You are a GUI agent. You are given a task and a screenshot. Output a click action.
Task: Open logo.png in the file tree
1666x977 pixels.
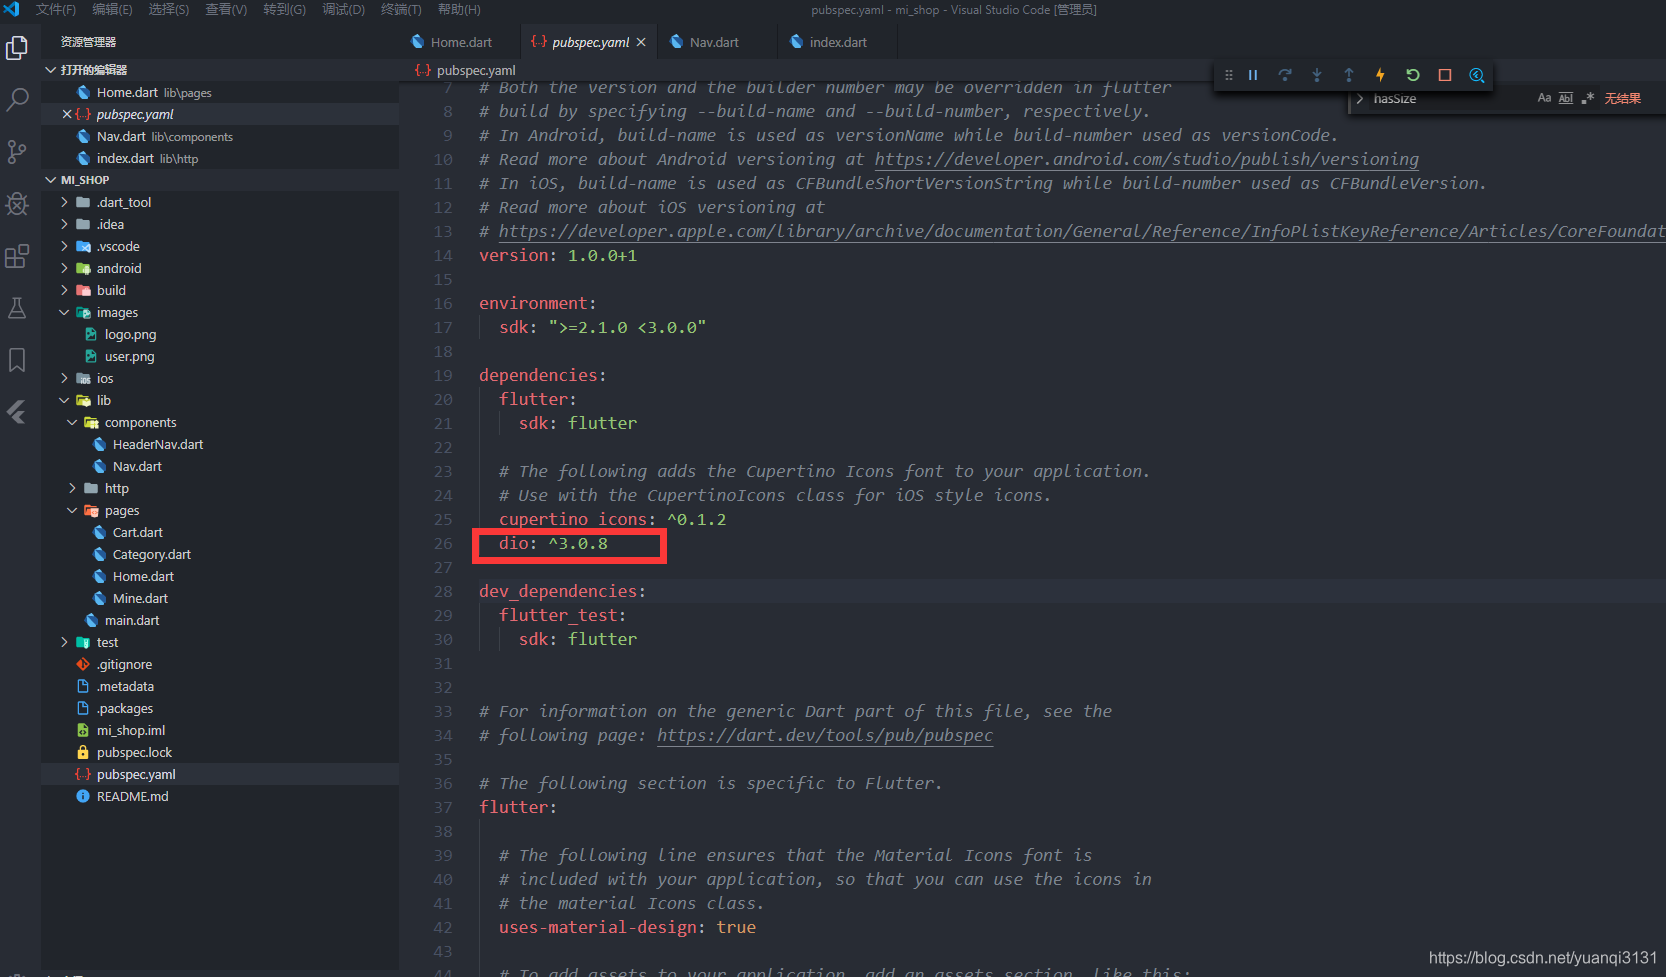tap(130, 334)
